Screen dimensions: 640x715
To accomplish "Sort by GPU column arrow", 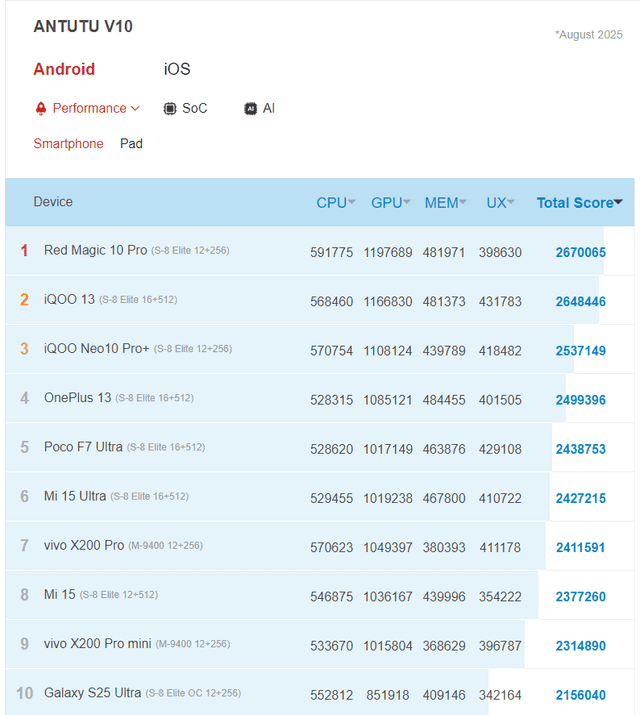I will pyautogui.click(x=407, y=203).
